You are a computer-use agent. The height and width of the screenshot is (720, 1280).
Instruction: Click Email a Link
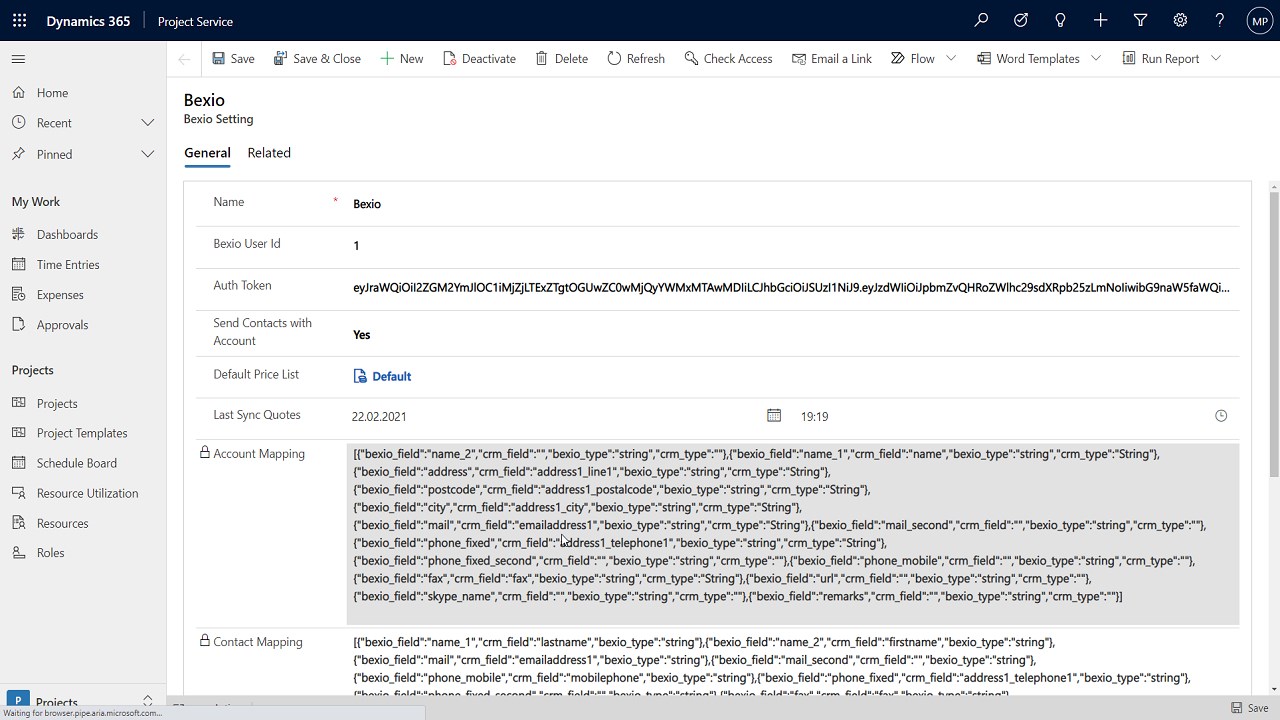pyautogui.click(x=832, y=59)
